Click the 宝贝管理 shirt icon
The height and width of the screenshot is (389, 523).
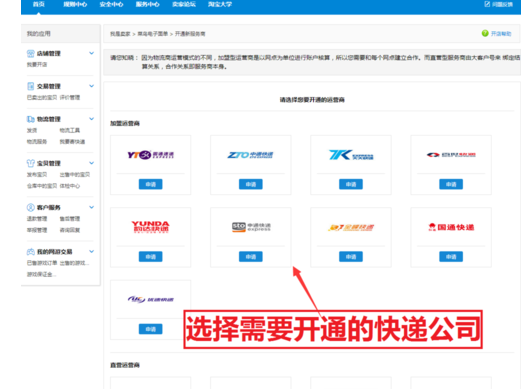tap(30, 163)
